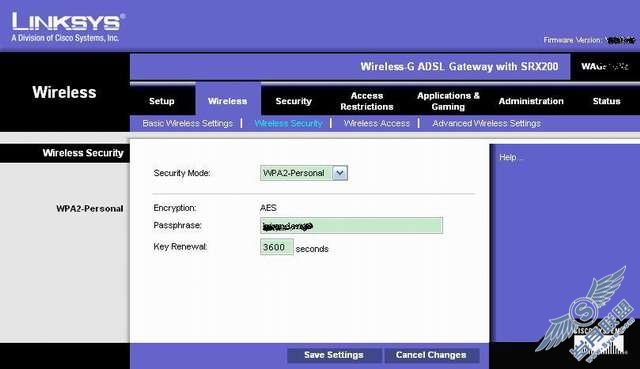Viewport: 640px width, 369px height.
Task: Click the Key Renewal seconds field
Action: coord(277,247)
